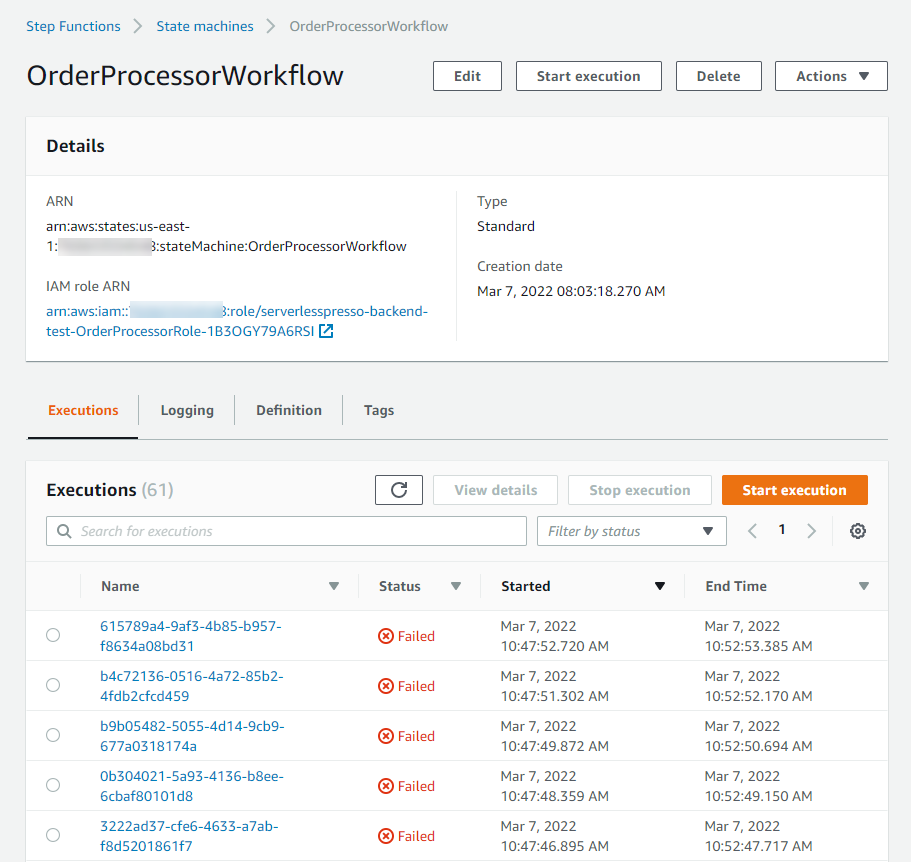The image size is (911, 862).
Task: Click creation date Mar 7, 2022 08:03:18.270 AM
Action: pyautogui.click(x=571, y=291)
